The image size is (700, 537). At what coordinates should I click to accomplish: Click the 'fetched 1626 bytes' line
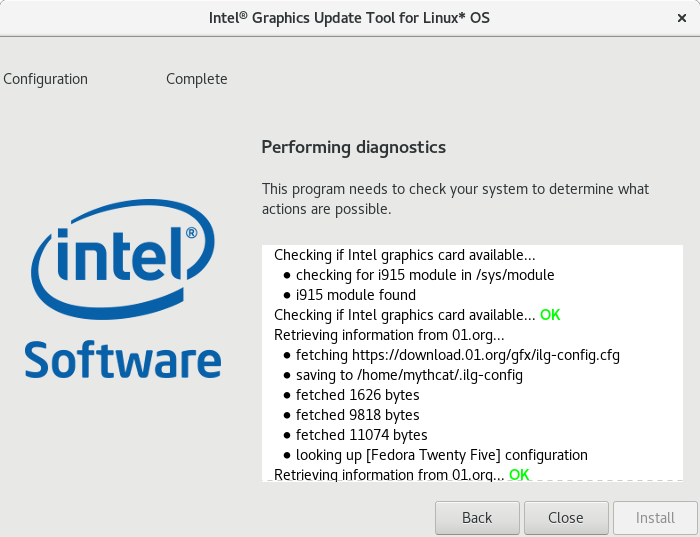point(358,395)
